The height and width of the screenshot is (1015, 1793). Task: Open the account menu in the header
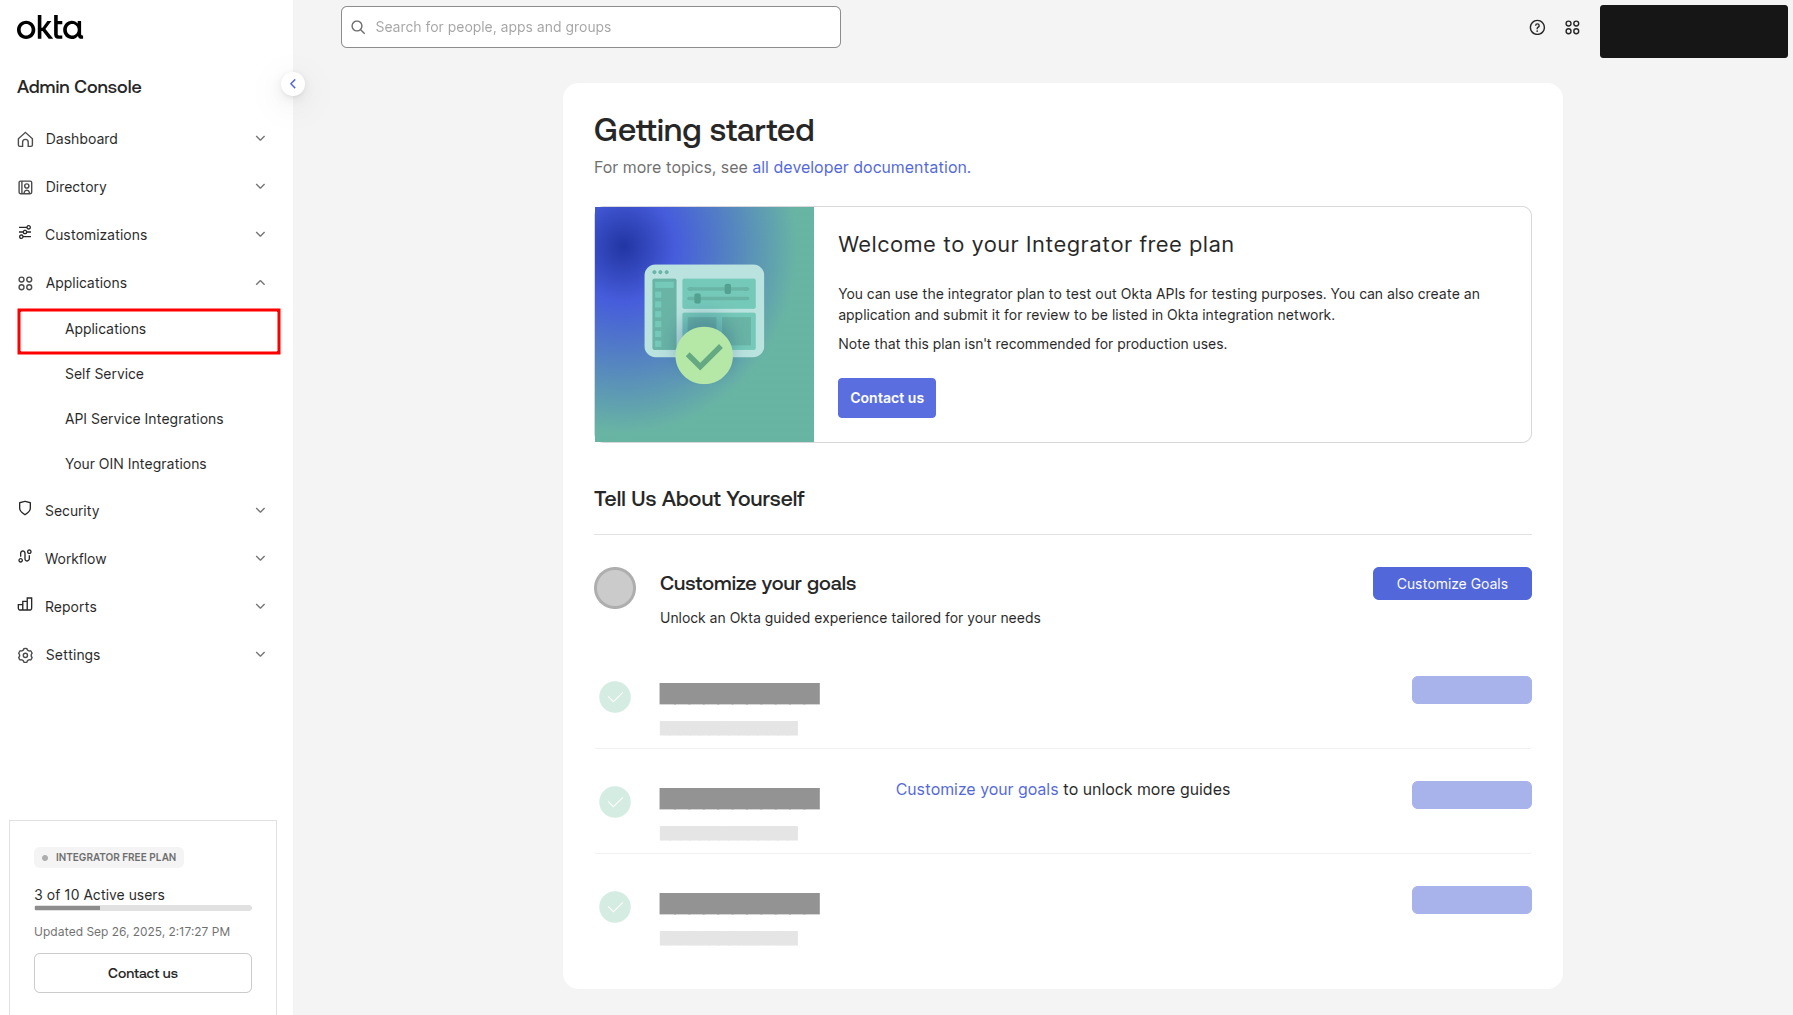click(x=1694, y=31)
